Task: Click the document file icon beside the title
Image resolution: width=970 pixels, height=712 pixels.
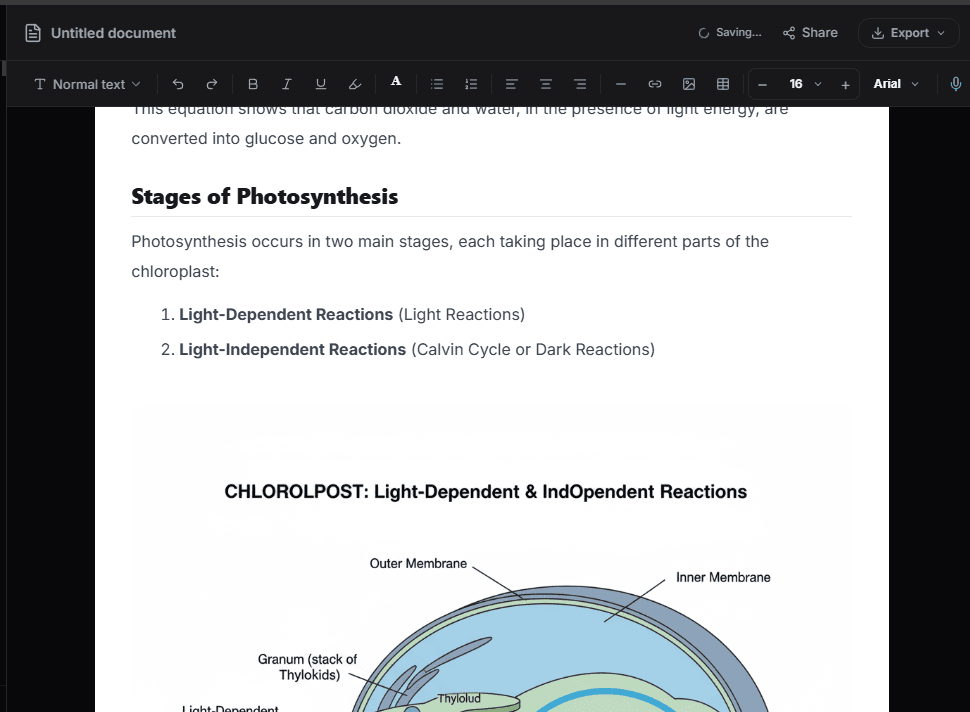Action: (33, 33)
